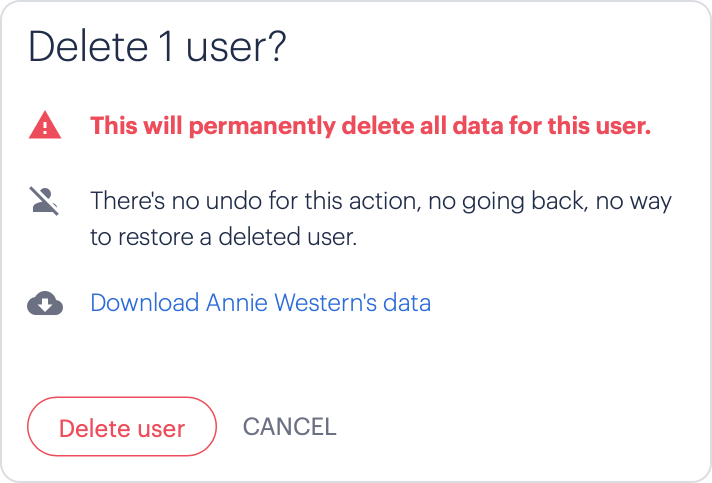The height and width of the screenshot is (483, 712).
Task: Click the crossed-out user icon
Action: (44, 200)
